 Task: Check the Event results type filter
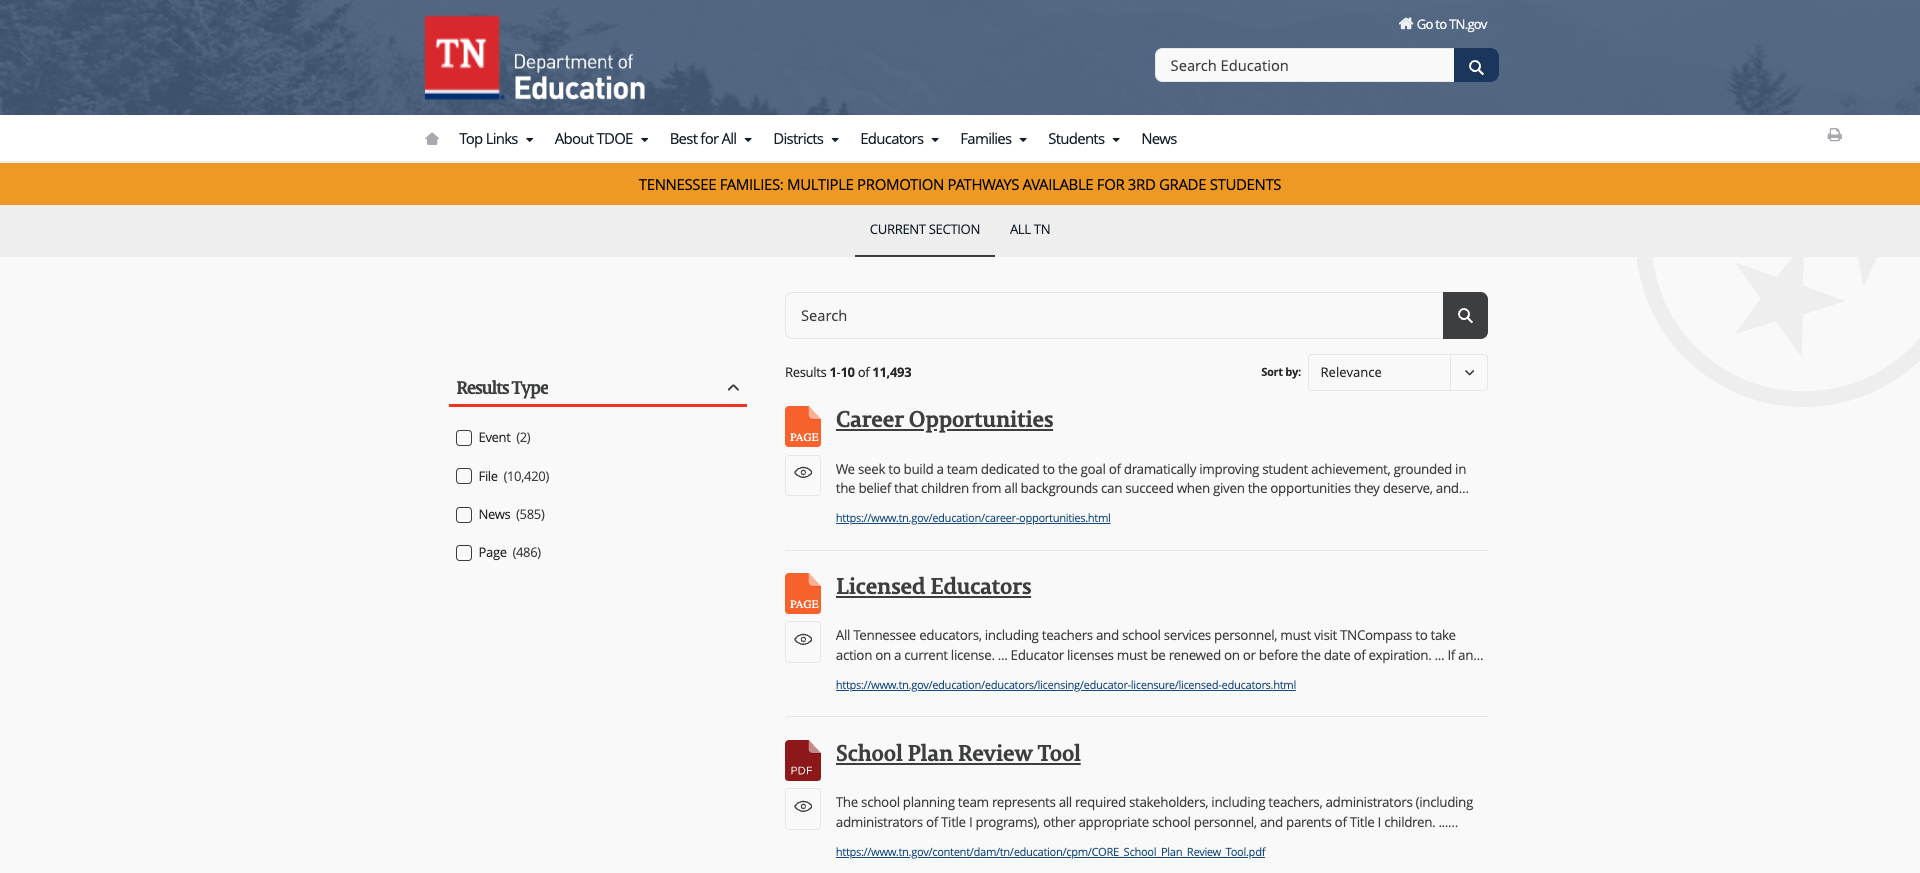tap(464, 438)
